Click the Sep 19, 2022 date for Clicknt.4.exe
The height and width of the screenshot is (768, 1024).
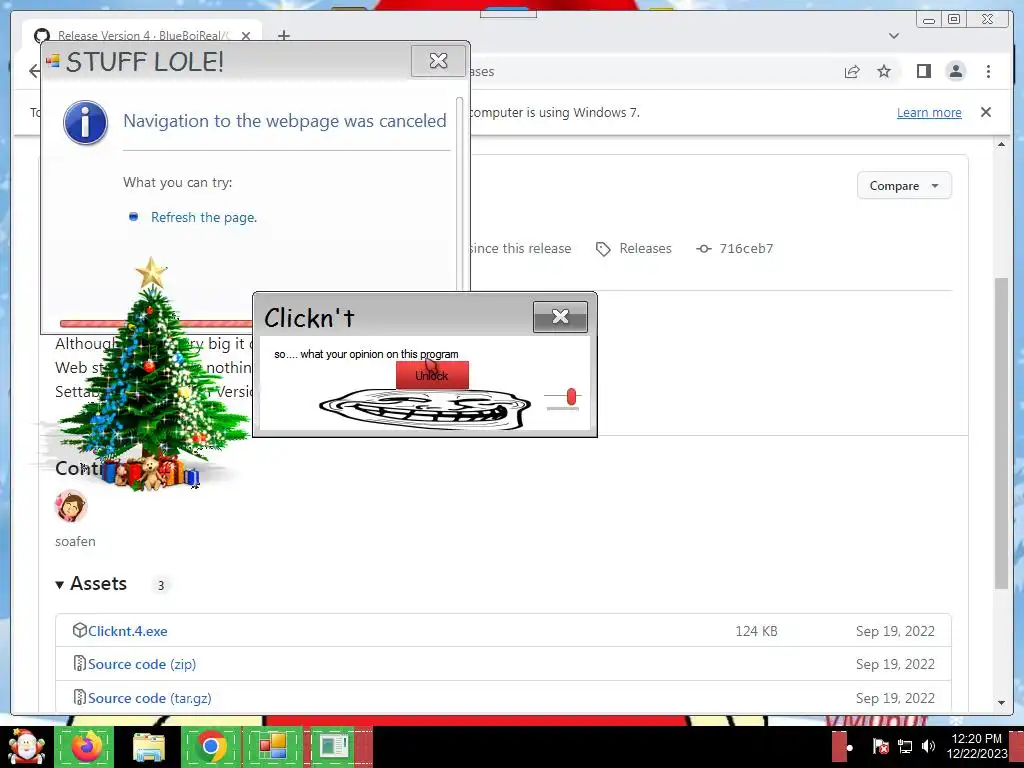point(895,631)
